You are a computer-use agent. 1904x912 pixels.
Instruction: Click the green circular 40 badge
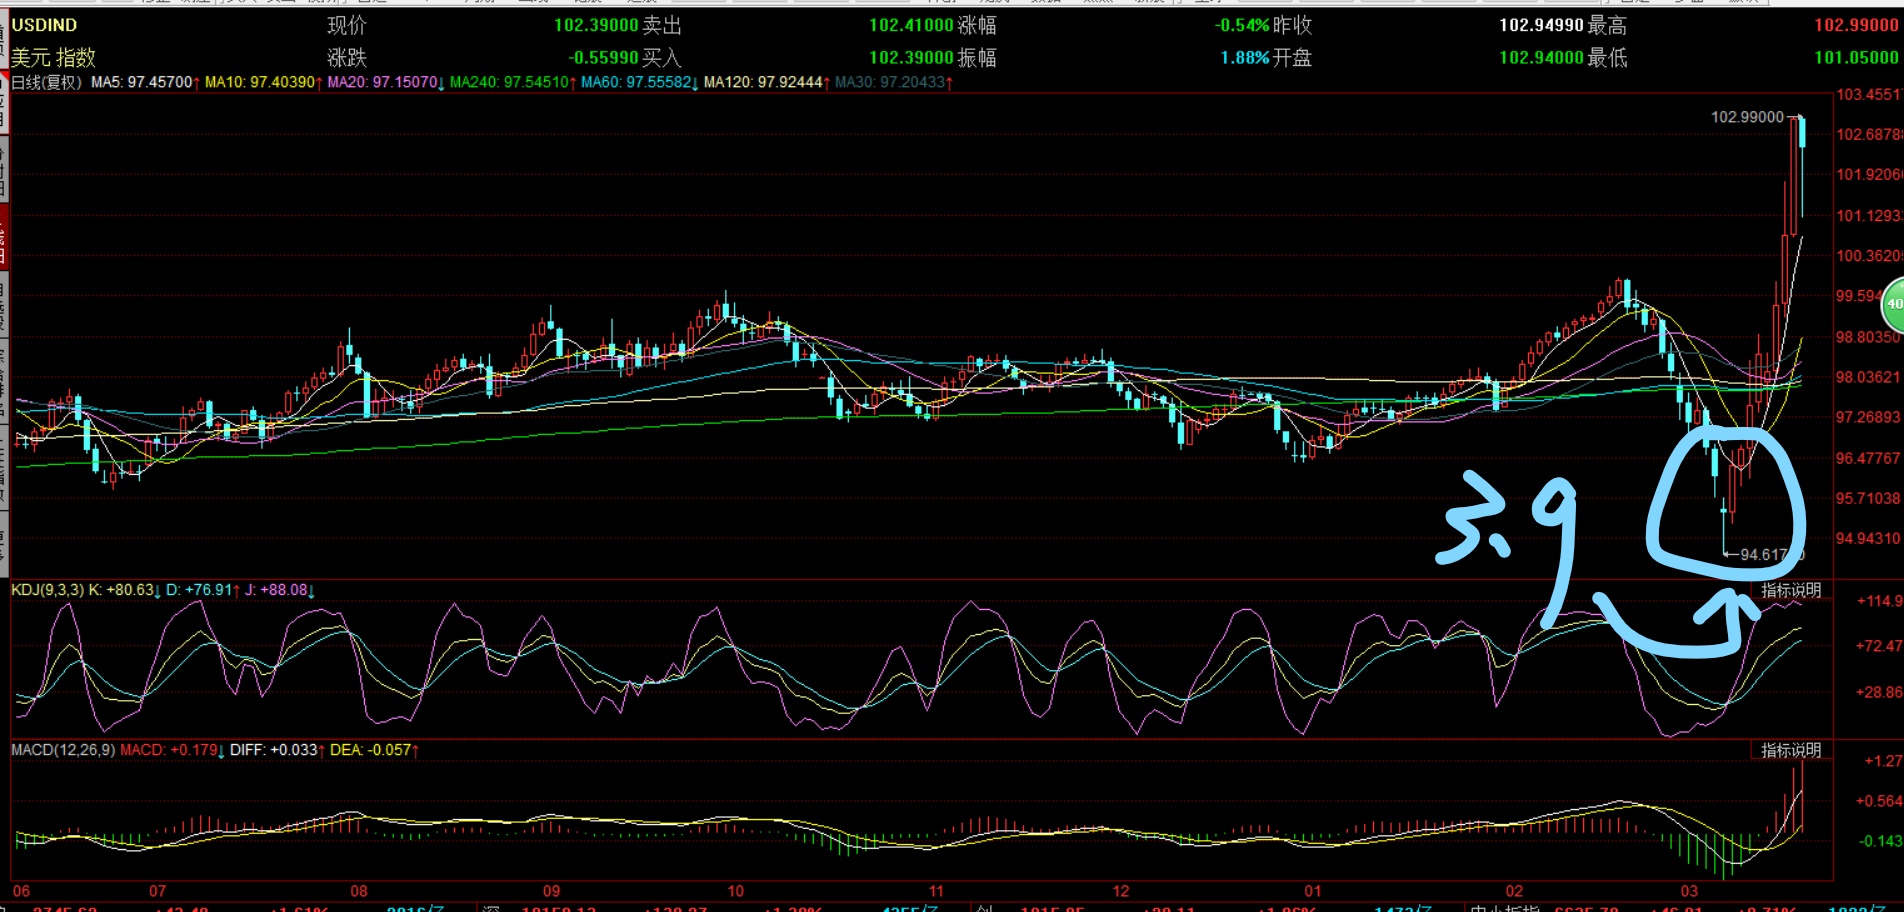click(x=1893, y=304)
